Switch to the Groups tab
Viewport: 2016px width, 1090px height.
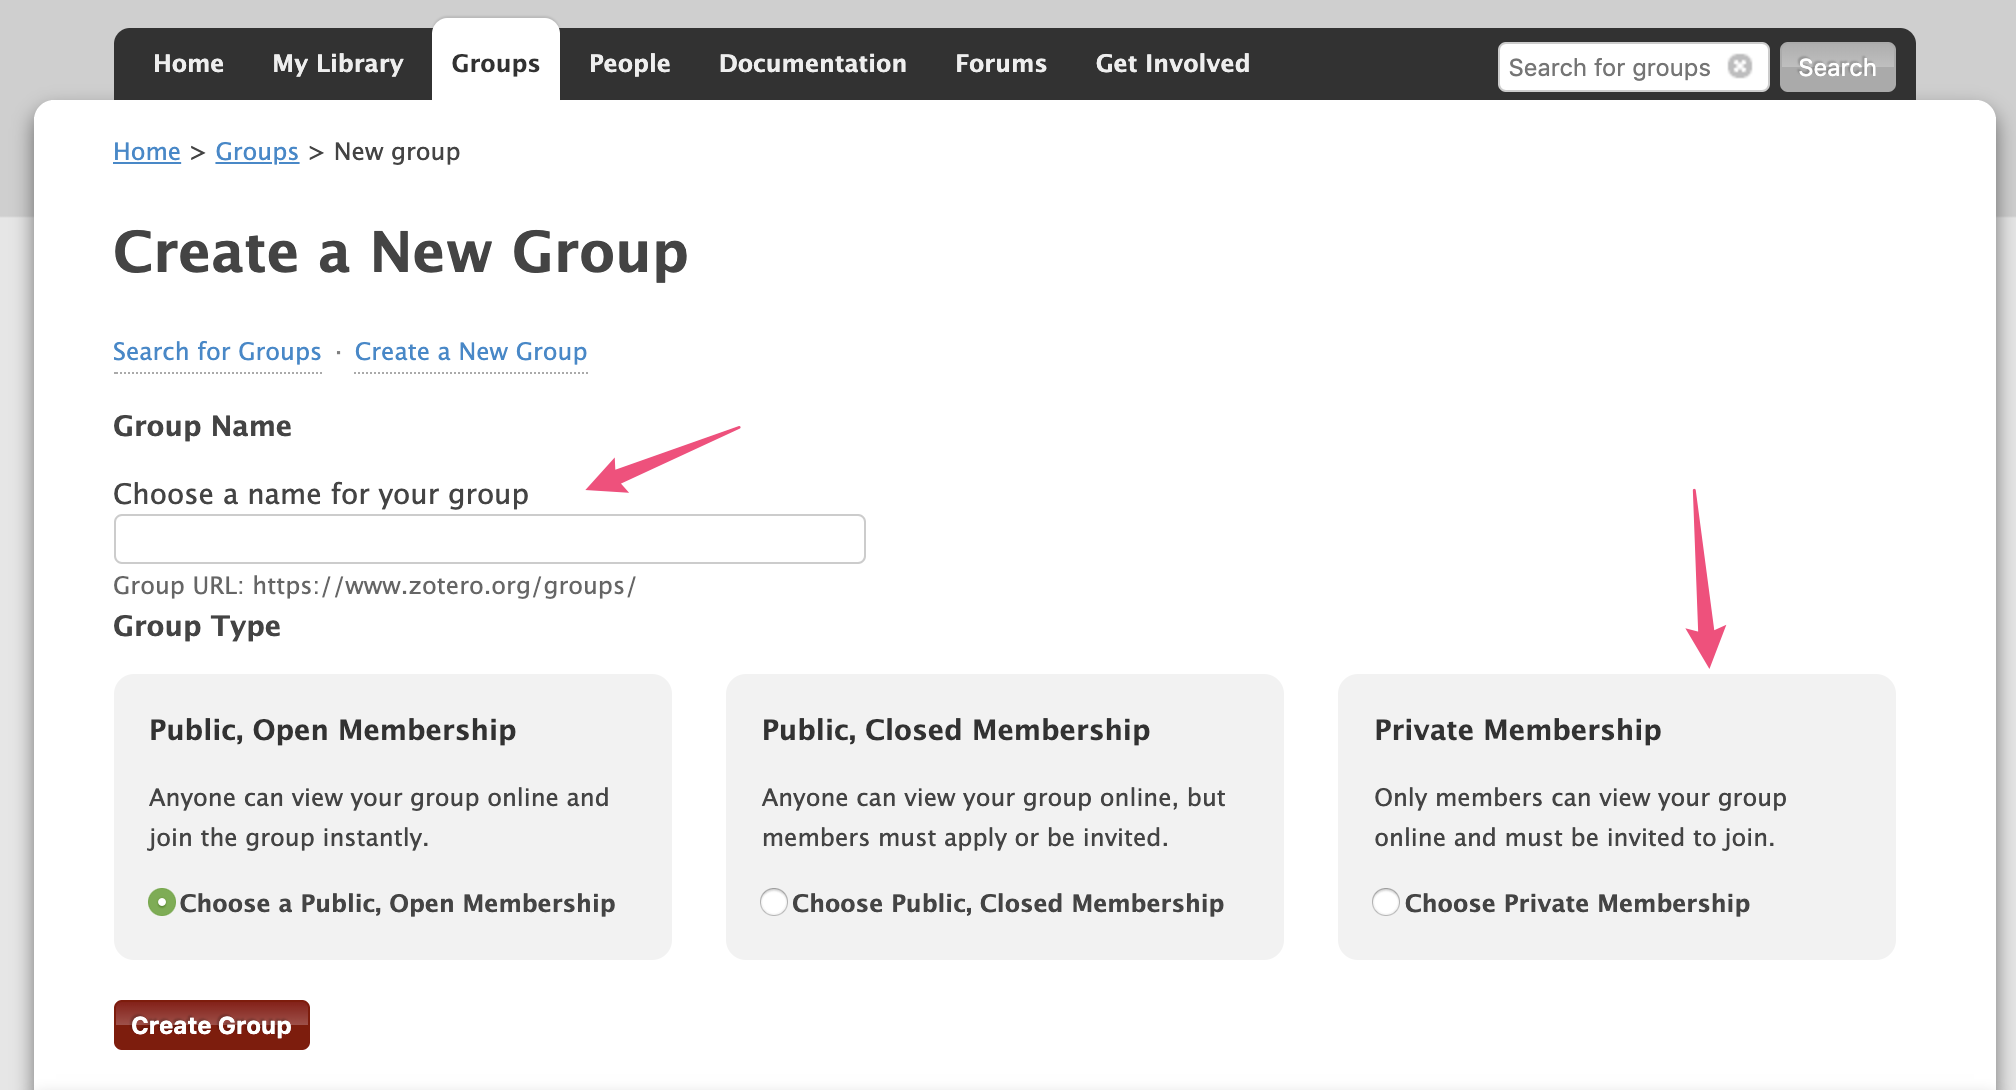click(x=495, y=64)
